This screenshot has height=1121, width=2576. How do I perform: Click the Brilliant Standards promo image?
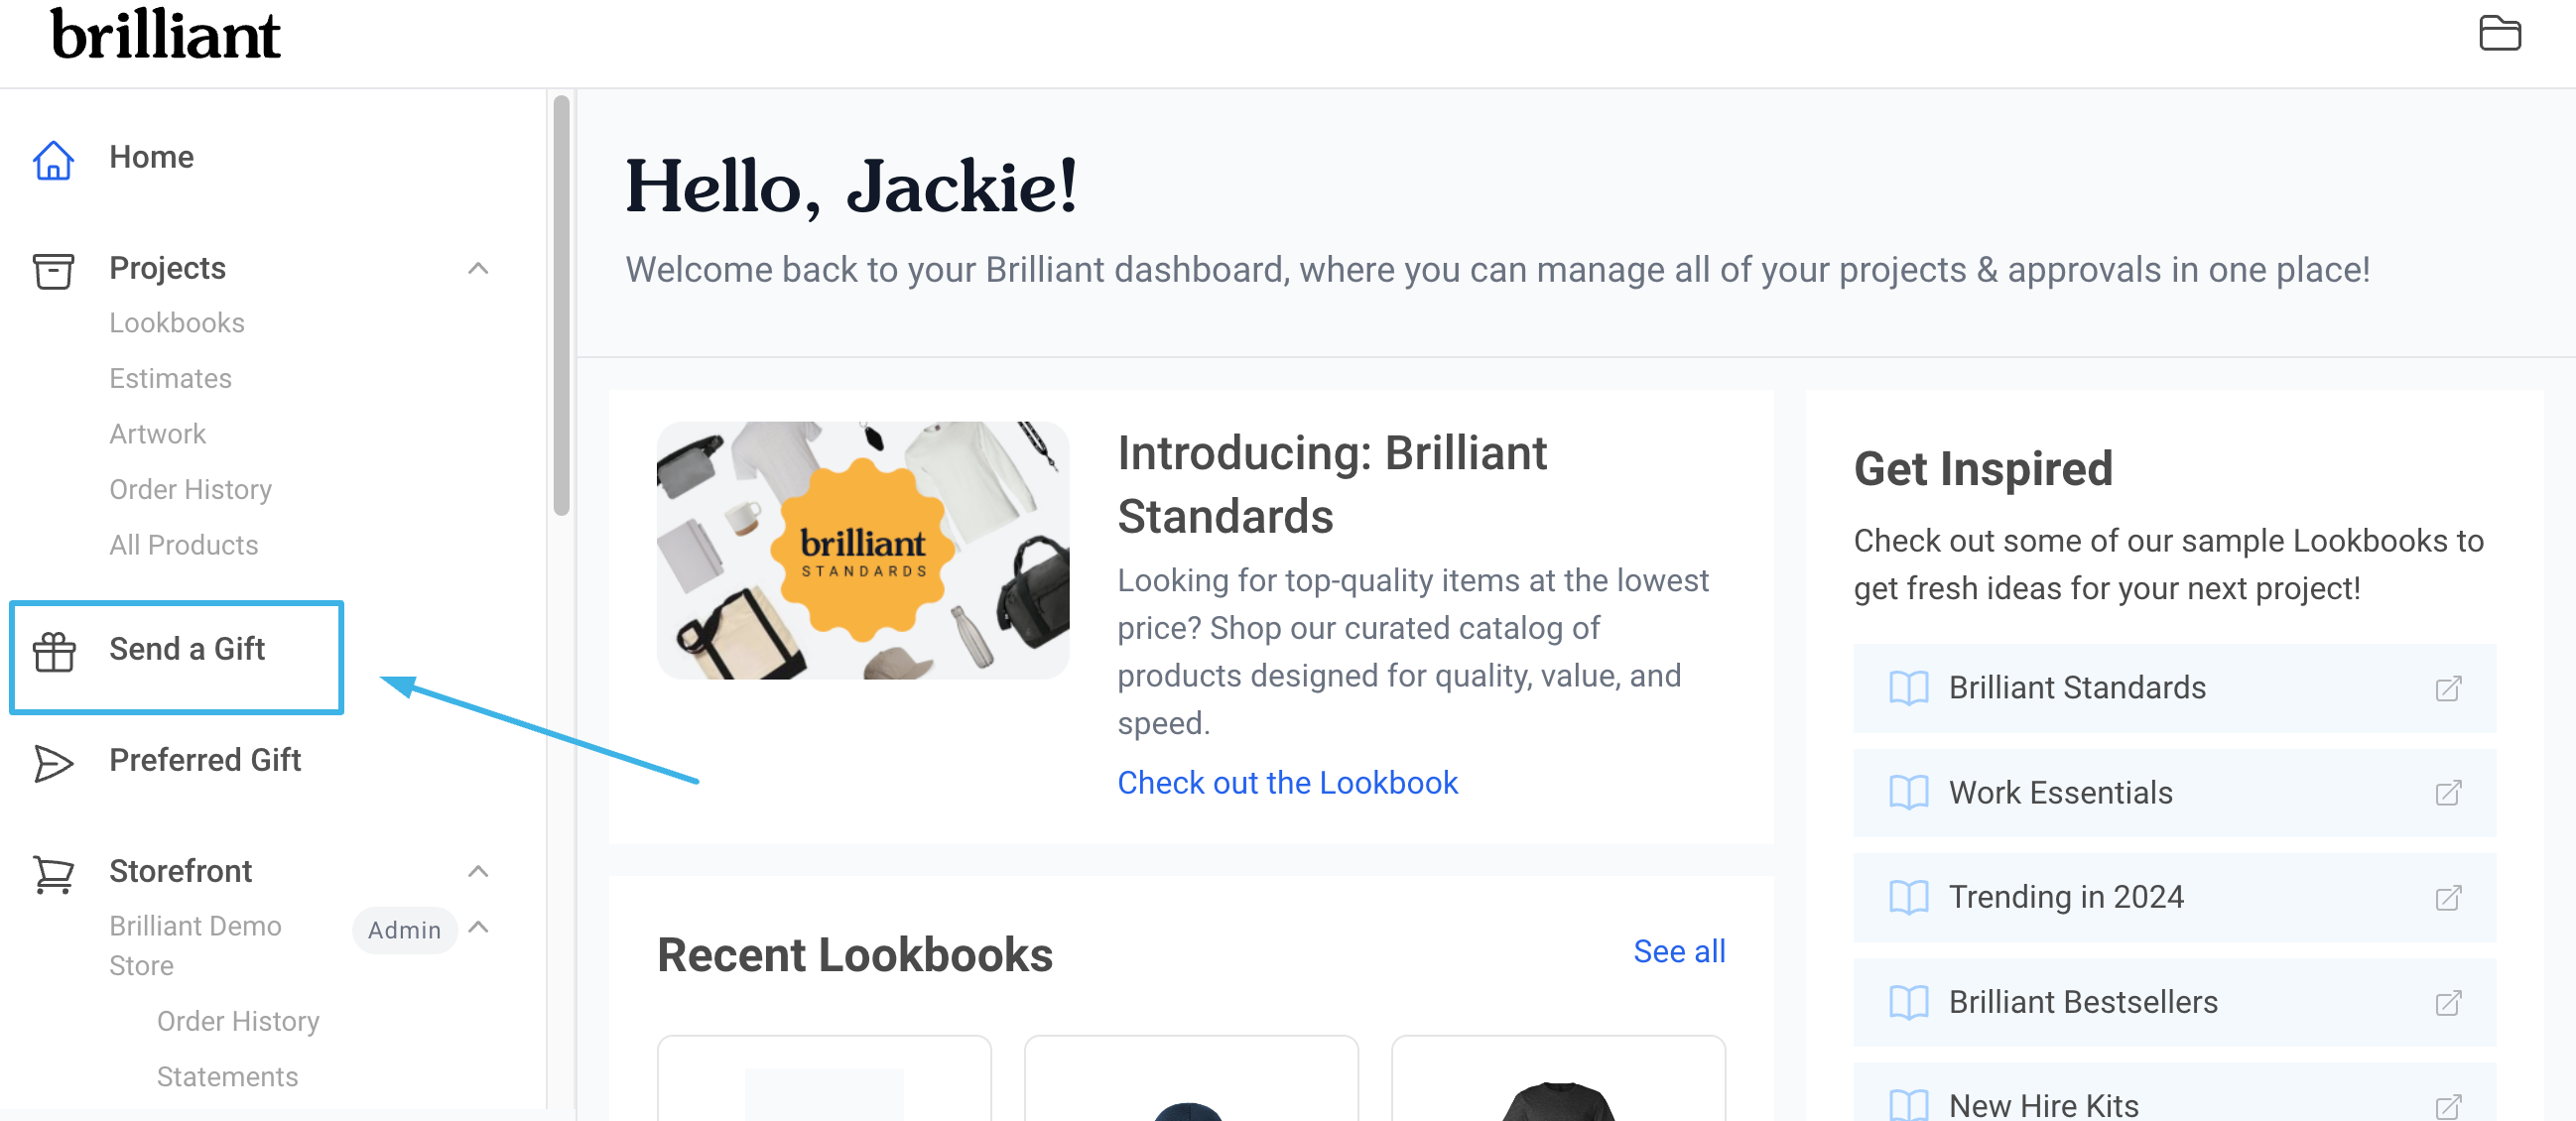coord(862,550)
